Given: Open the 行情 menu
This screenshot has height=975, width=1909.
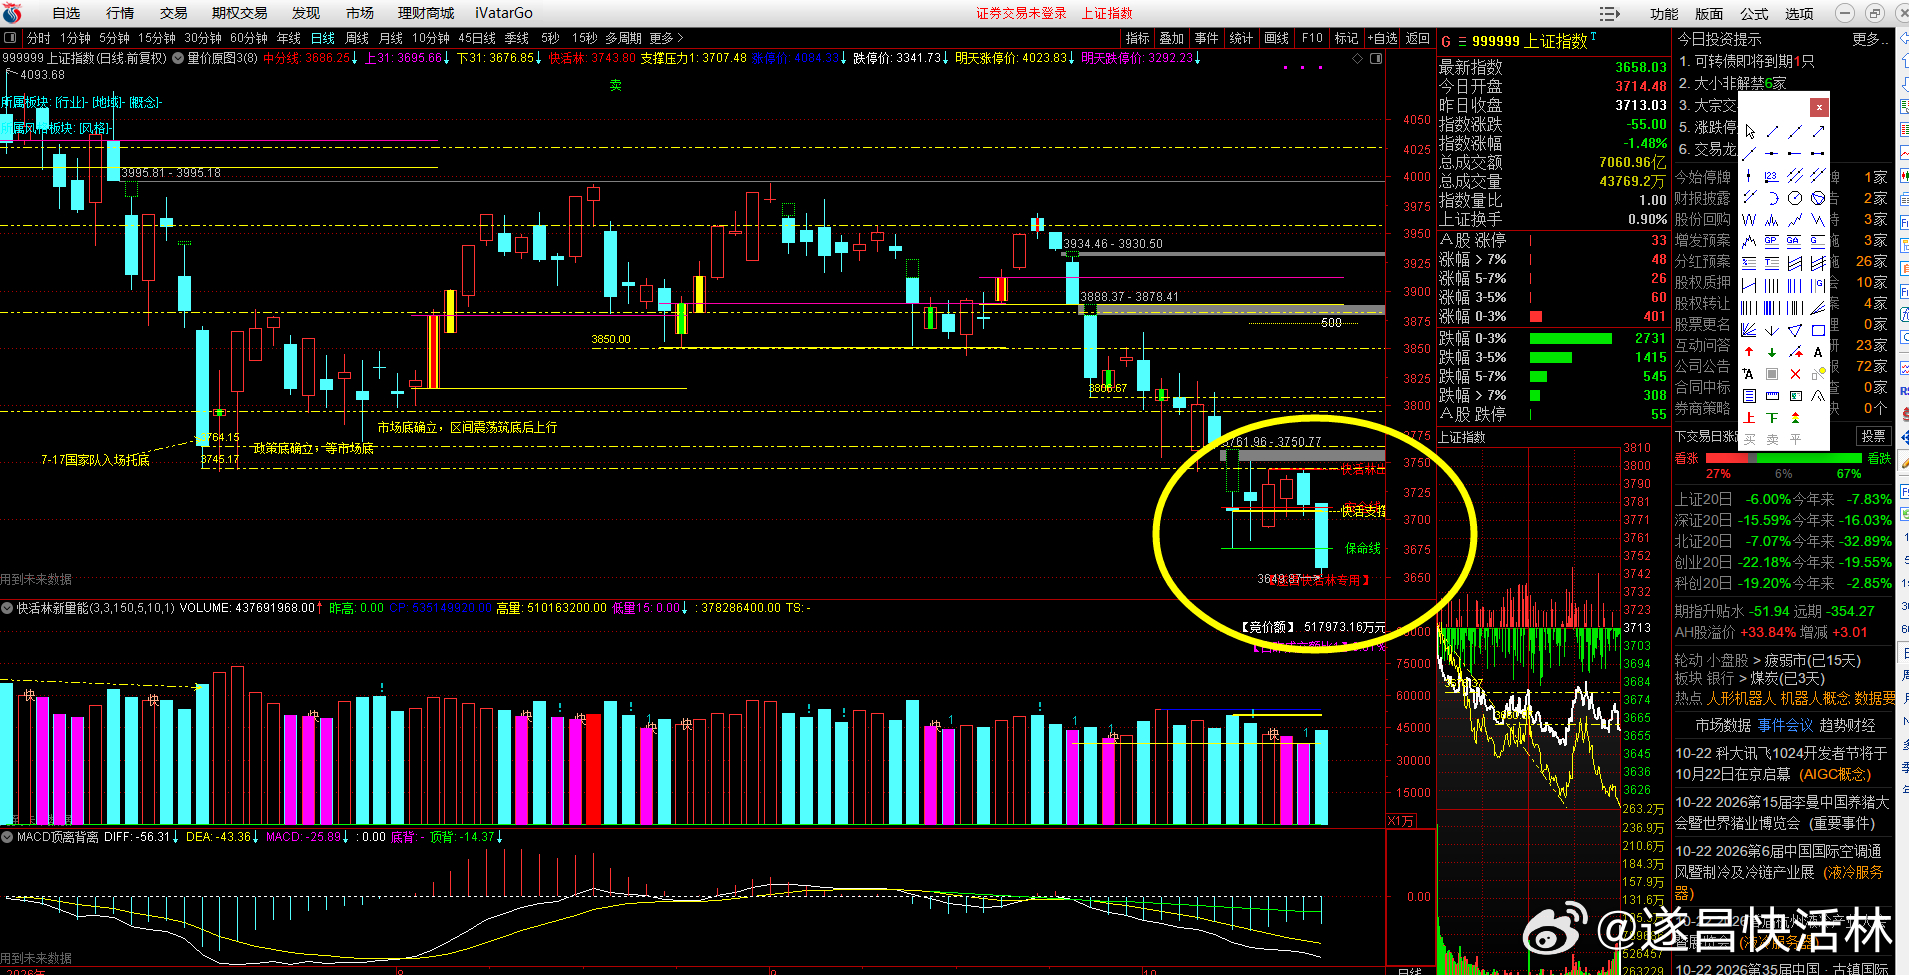Looking at the screenshot, I should point(120,13).
